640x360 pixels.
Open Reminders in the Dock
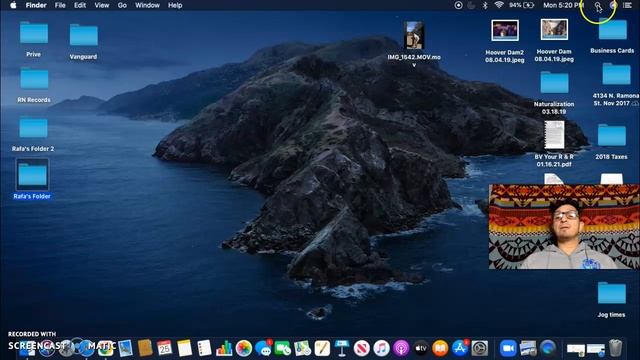(x=204, y=348)
